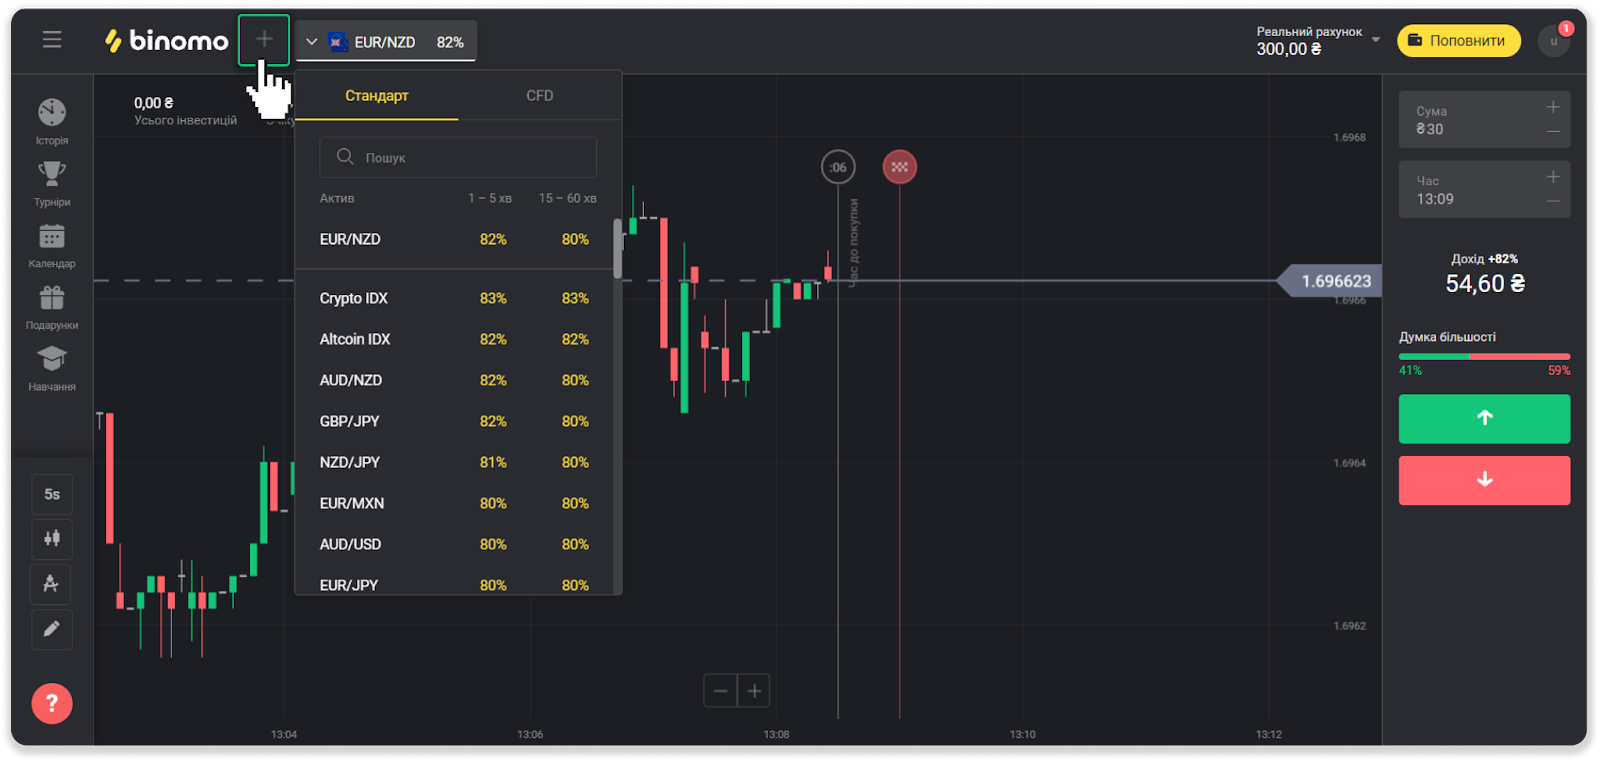Click the Поповнити deposit button
This screenshot has width=1600, height=762.
[1458, 41]
